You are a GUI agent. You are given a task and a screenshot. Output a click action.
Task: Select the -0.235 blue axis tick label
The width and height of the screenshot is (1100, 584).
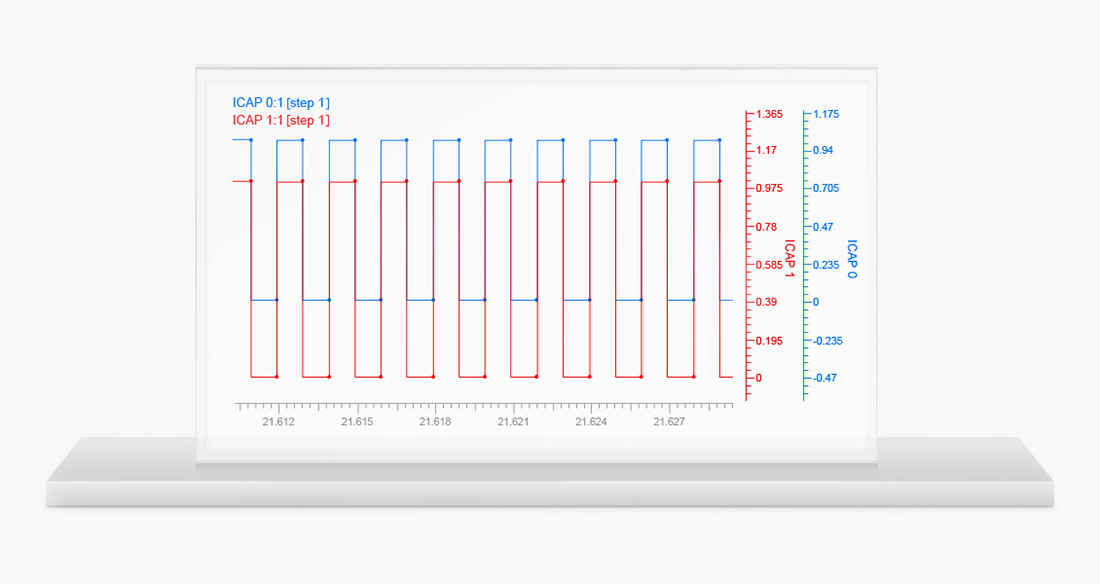828,341
